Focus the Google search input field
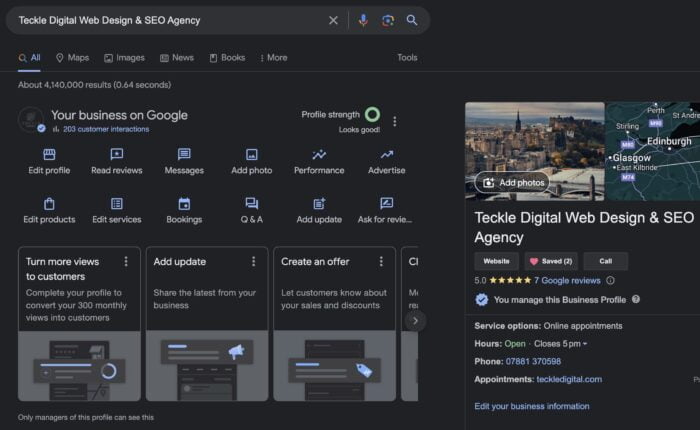The image size is (700, 430). [x=170, y=20]
